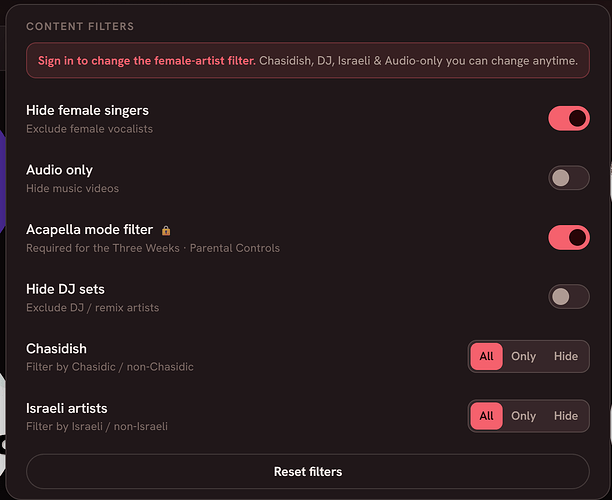Screen dimensions: 612x500
Task: Toggle off Hide female singers switch
Action: point(569,118)
